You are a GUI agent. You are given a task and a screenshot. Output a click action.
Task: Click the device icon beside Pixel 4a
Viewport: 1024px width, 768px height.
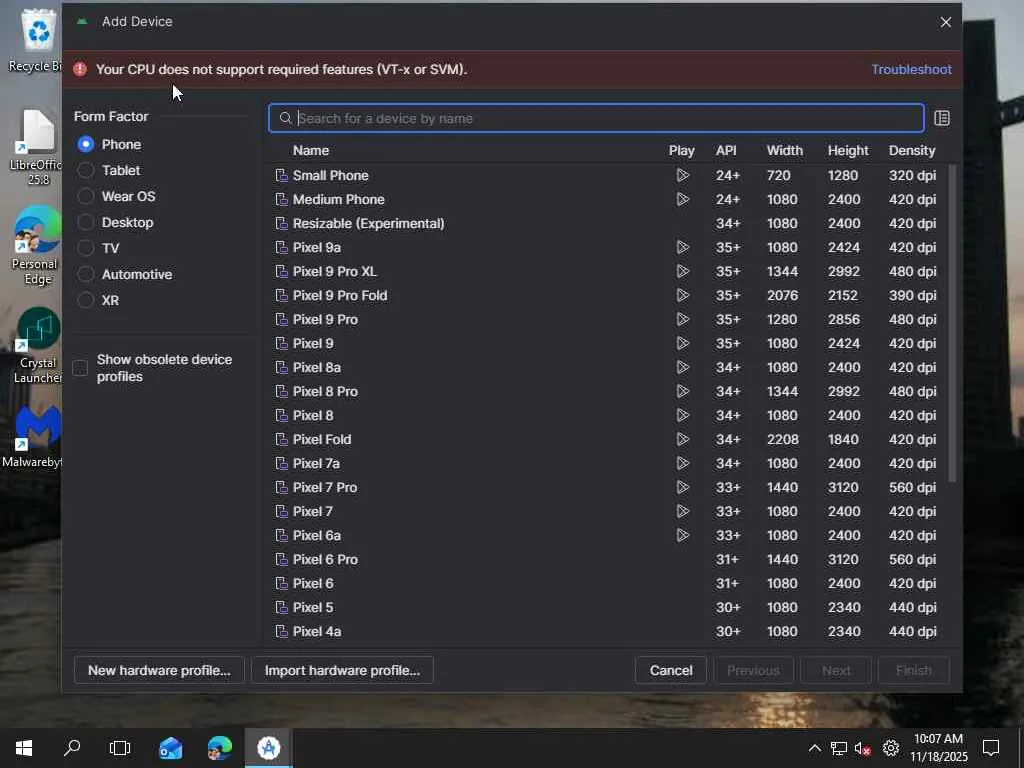point(281,632)
